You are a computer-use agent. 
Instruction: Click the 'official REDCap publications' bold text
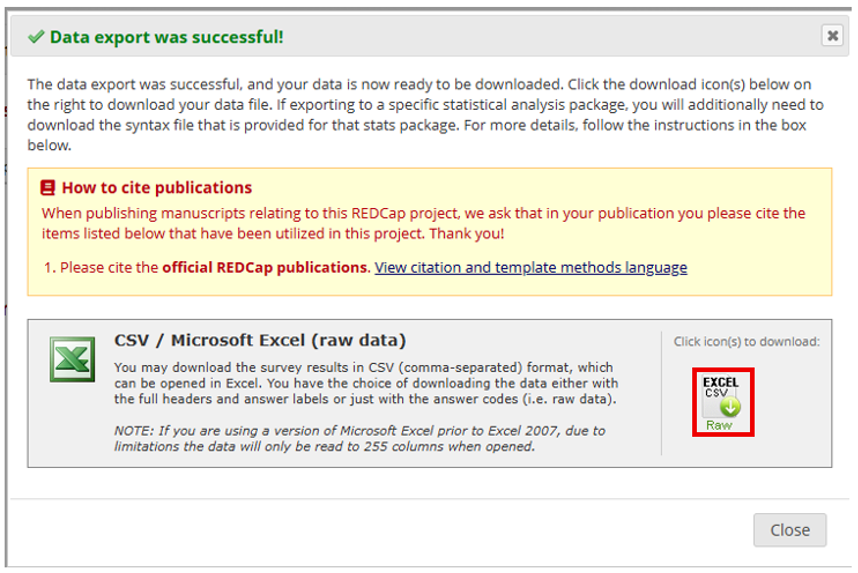[266, 268]
